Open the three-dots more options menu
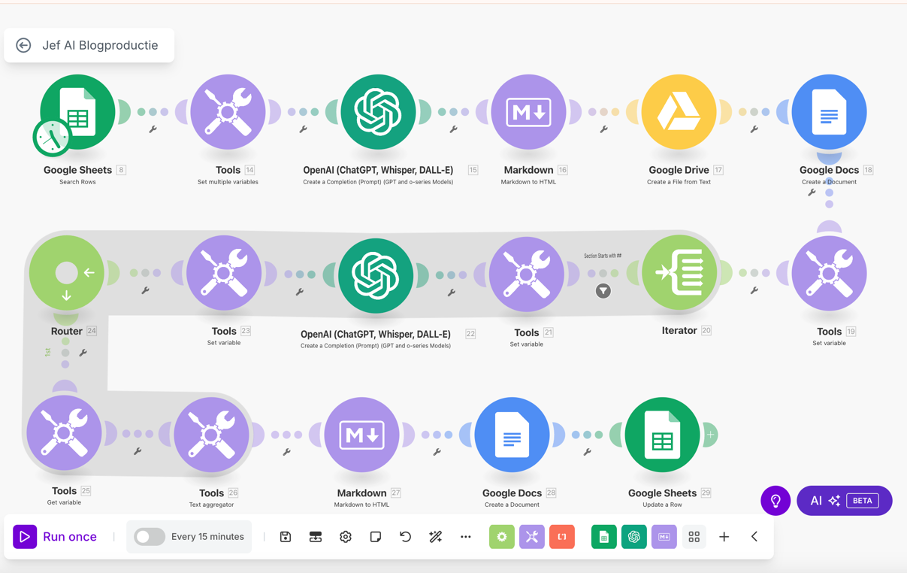 [x=465, y=537]
